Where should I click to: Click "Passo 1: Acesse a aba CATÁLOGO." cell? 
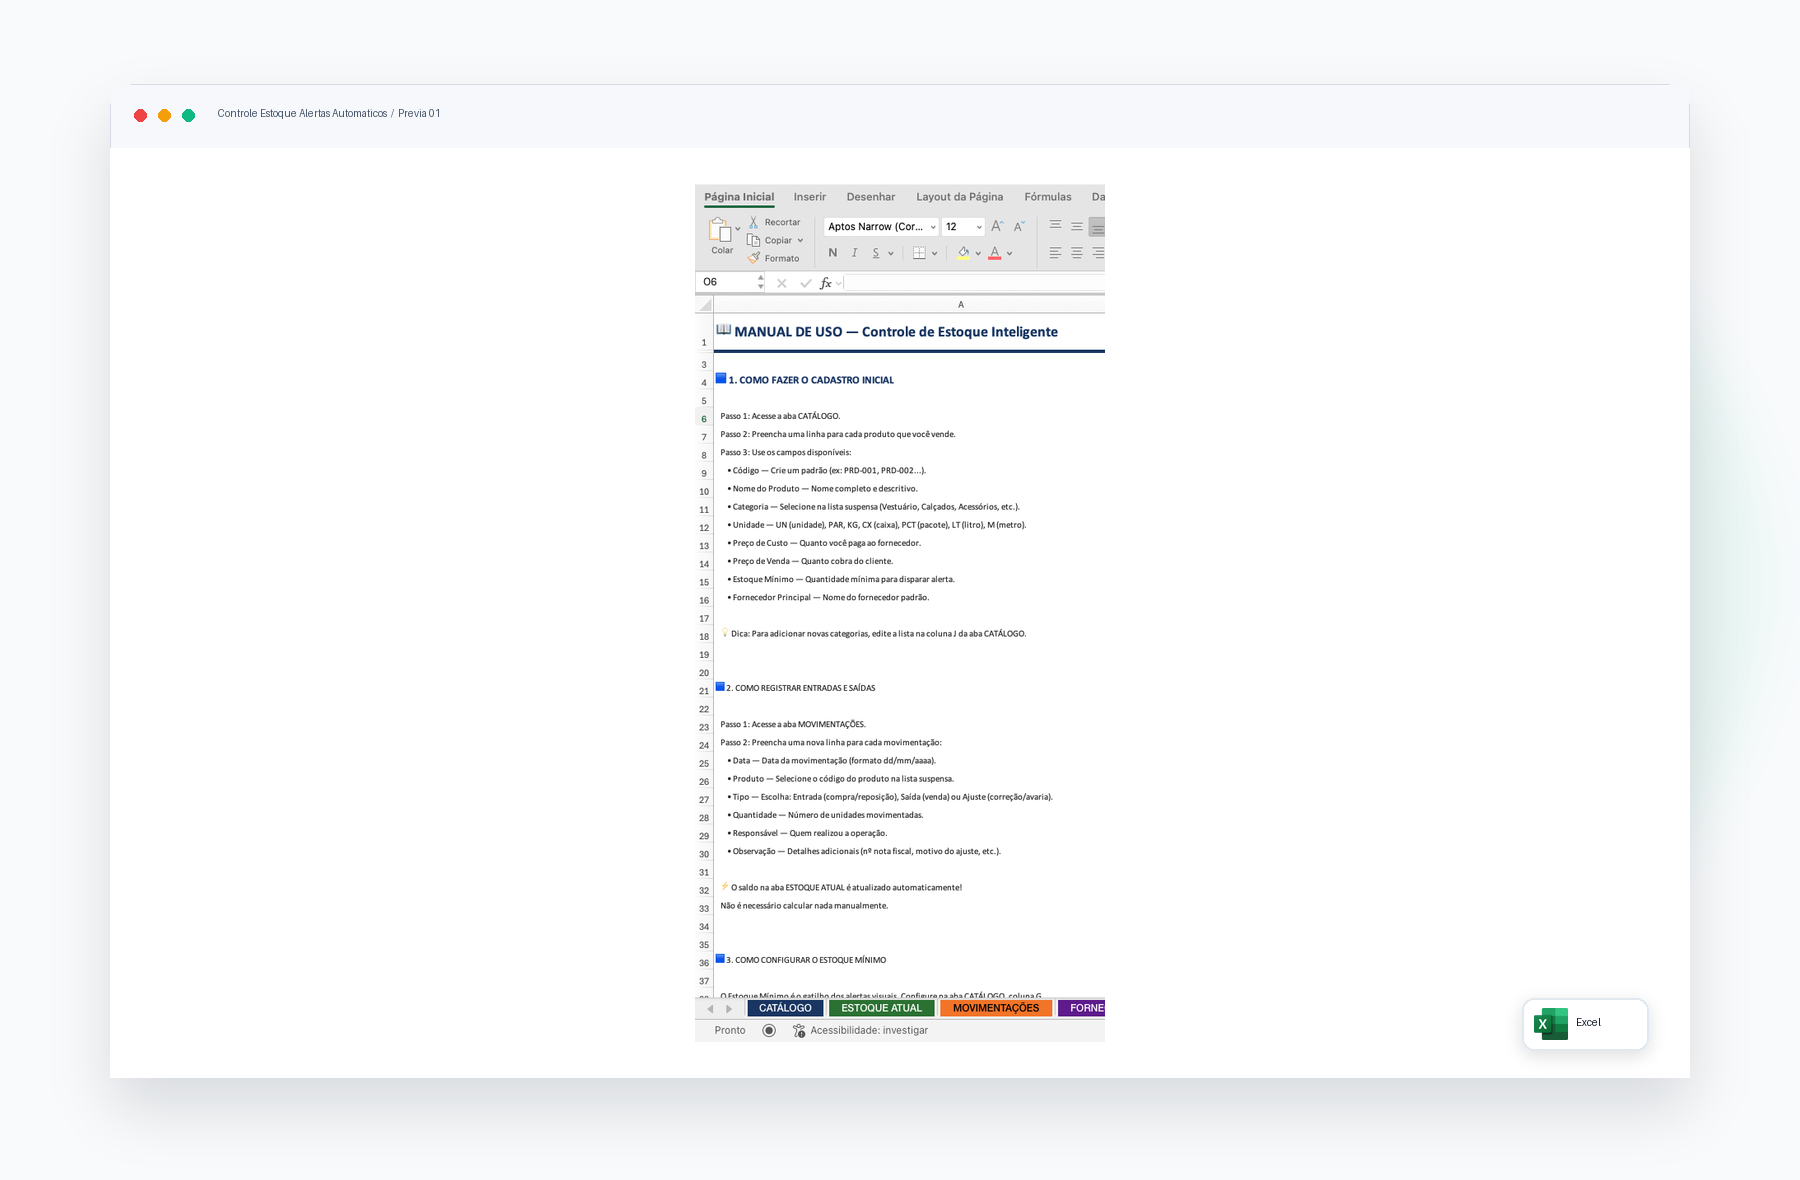pos(780,416)
